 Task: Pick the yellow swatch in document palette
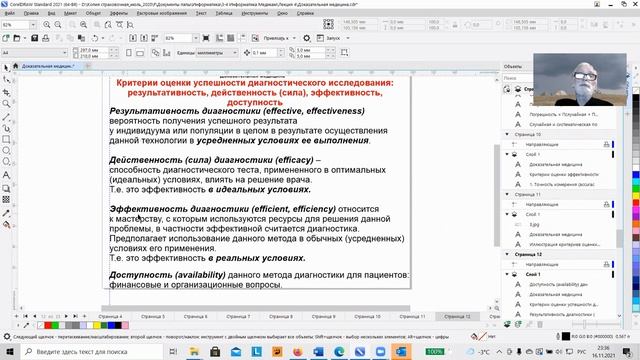point(97,325)
